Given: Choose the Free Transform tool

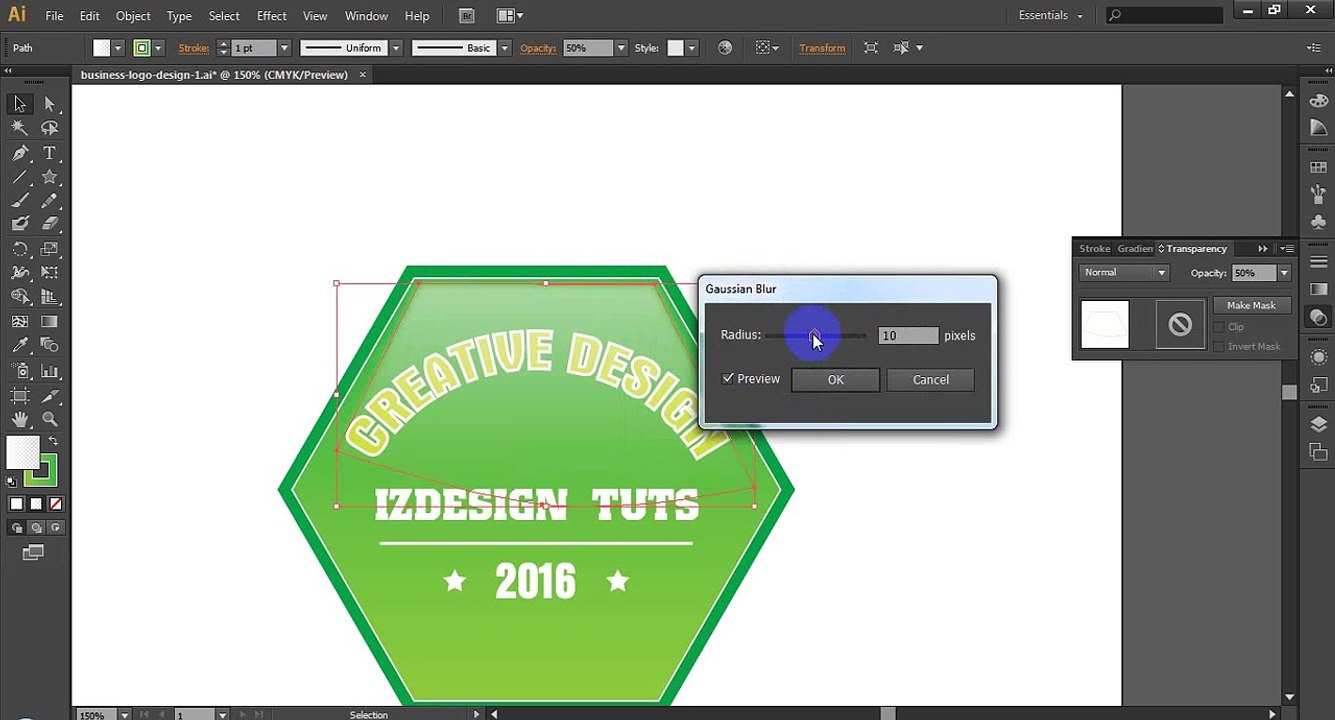Looking at the screenshot, I should click(x=49, y=273).
